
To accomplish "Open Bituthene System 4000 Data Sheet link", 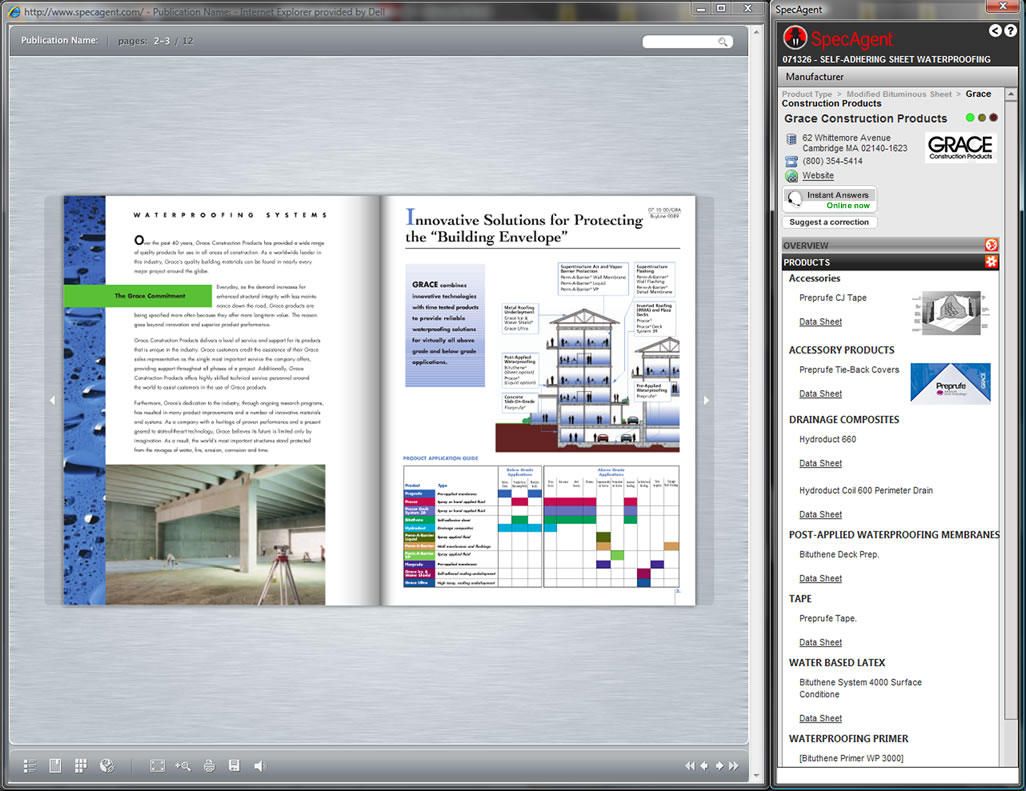I will (820, 718).
